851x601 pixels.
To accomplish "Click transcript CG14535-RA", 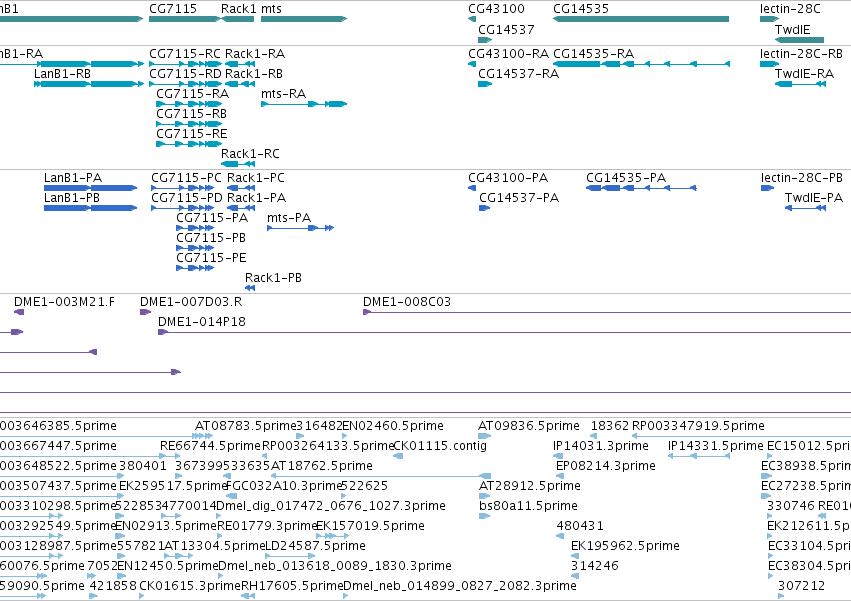I will coord(593,54).
